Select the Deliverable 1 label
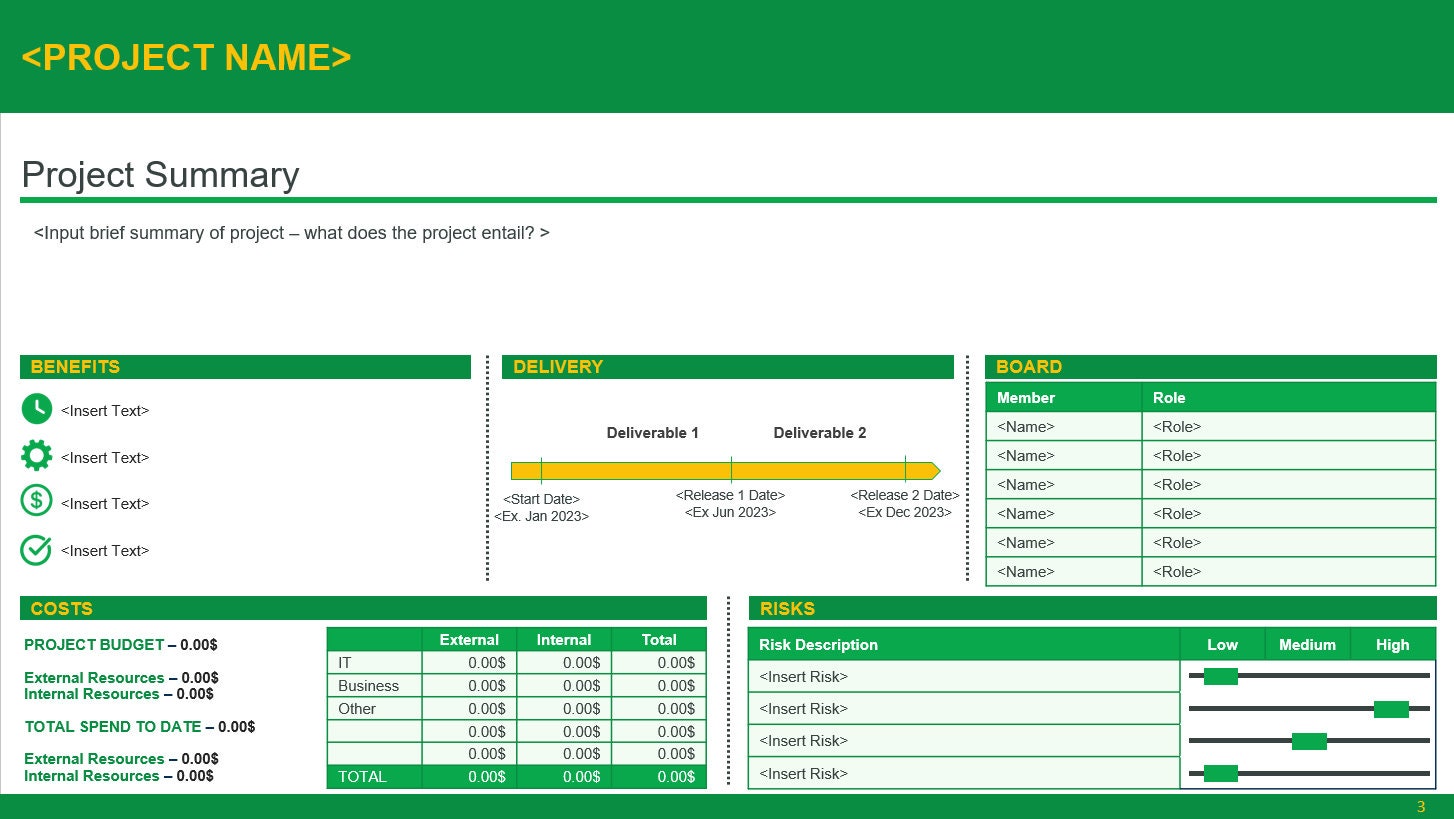The width and height of the screenshot is (1454, 819). pyautogui.click(x=652, y=432)
